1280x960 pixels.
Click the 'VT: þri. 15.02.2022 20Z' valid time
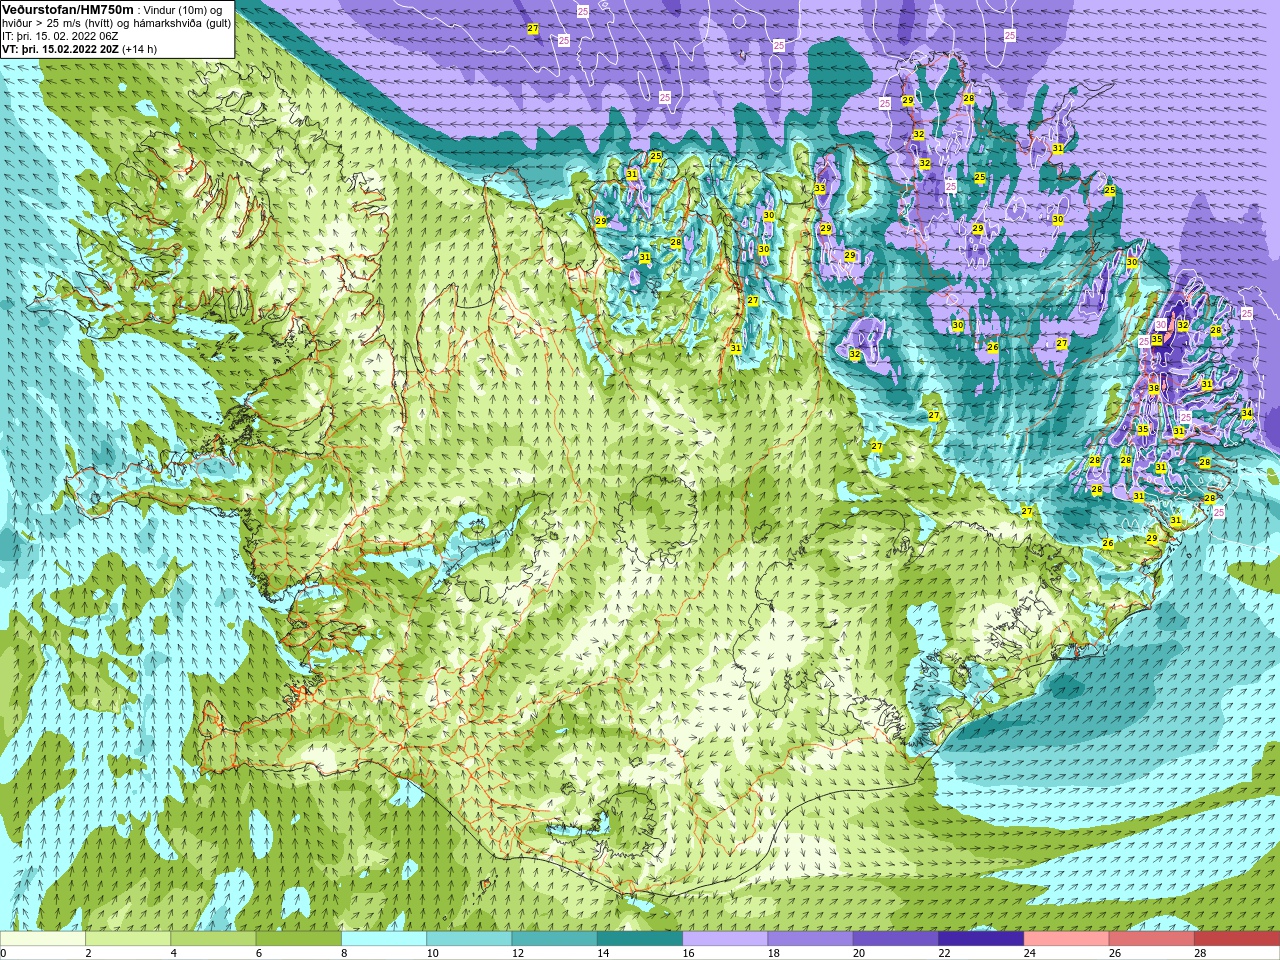pyautogui.click(x=60, y=49)
